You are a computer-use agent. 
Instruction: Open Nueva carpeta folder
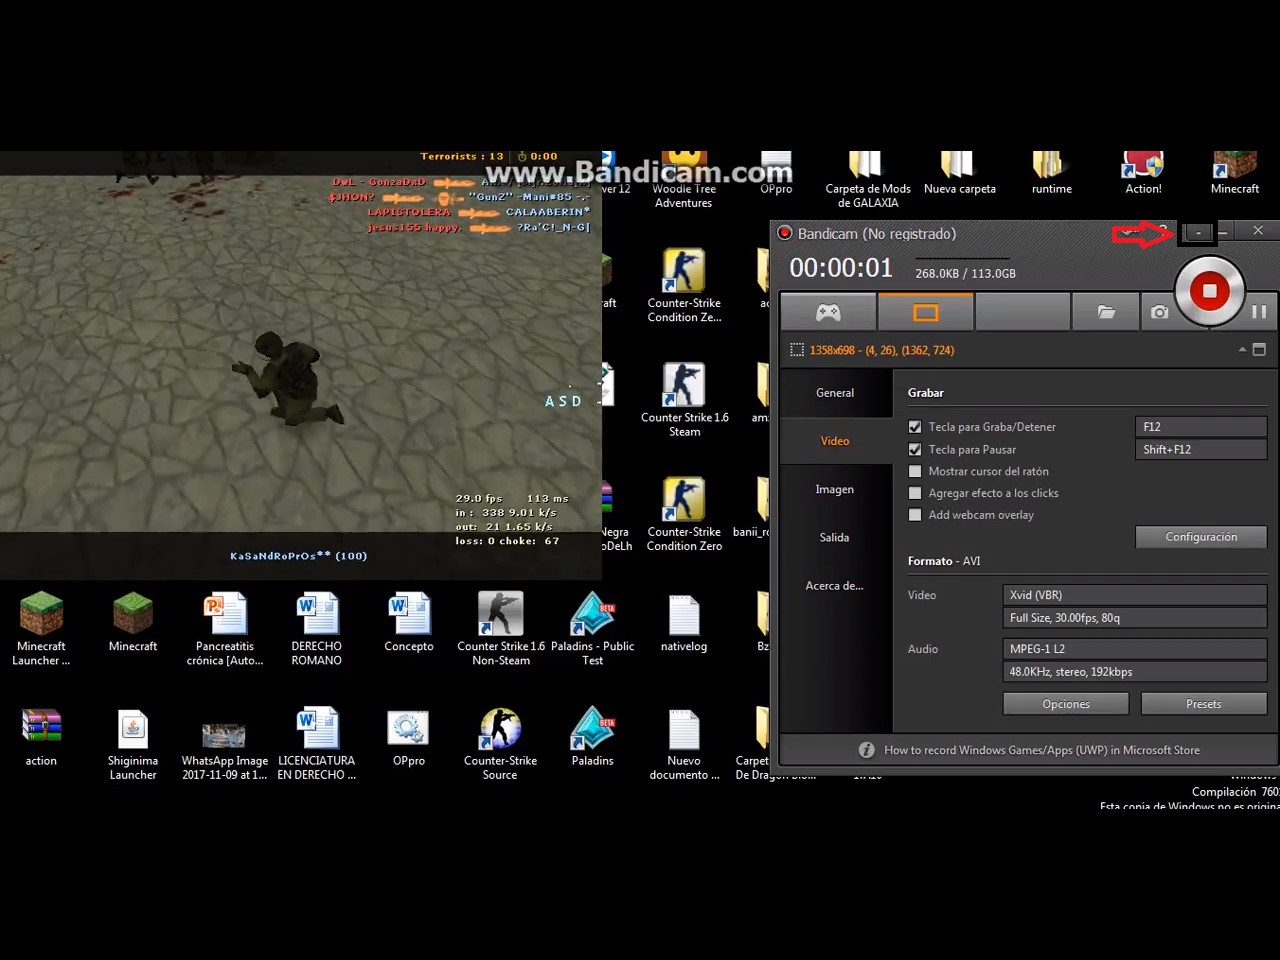(x=960, y=173)
